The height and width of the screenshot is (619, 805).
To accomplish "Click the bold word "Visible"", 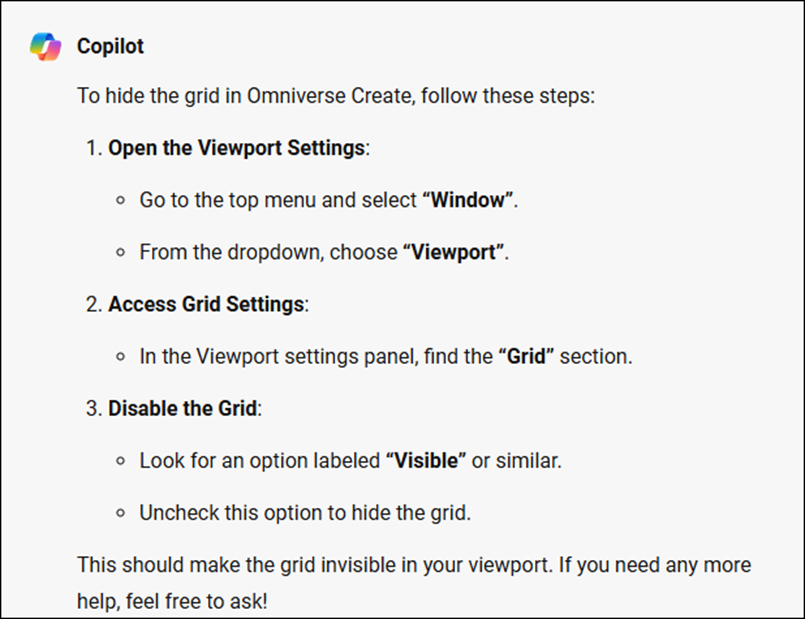I will [426, 460].
